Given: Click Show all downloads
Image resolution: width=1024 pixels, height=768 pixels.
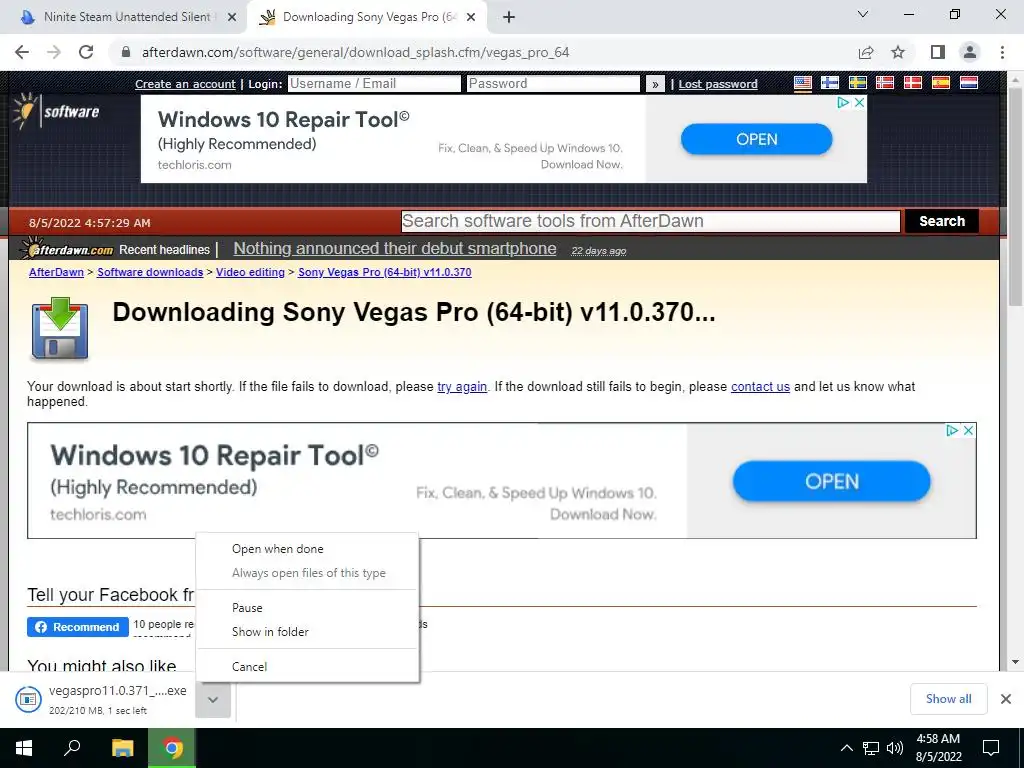Looking at the screenshot, I should (948, 699).
